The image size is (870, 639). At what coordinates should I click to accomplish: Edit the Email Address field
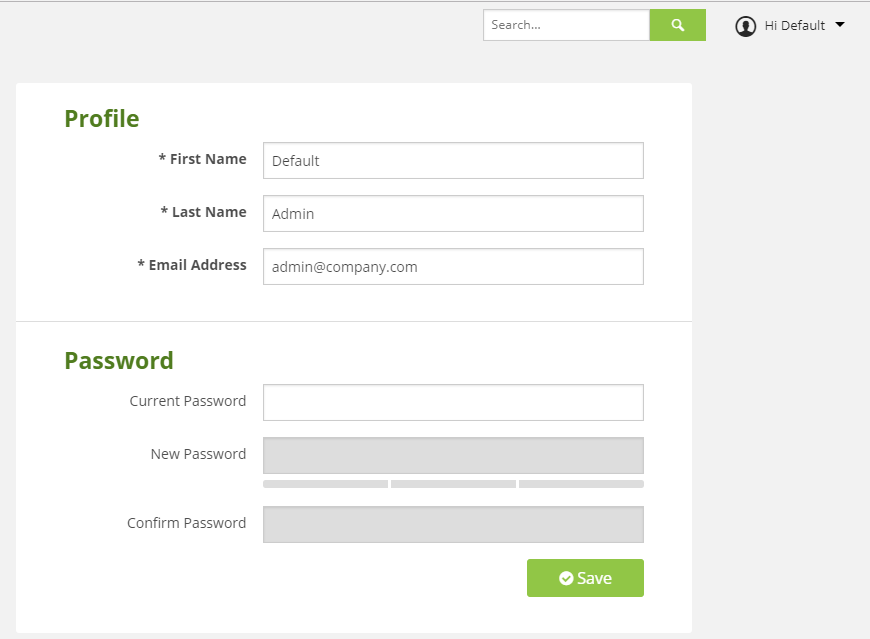coord(453,267)
